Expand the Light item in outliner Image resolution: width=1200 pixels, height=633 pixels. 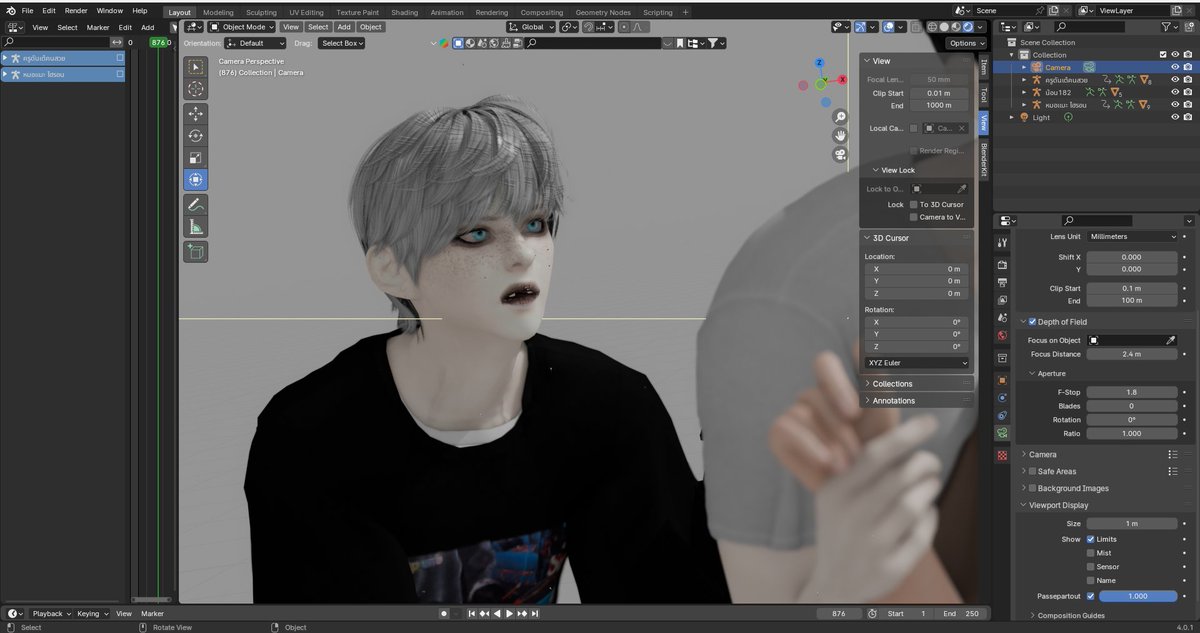[1012, 117]
